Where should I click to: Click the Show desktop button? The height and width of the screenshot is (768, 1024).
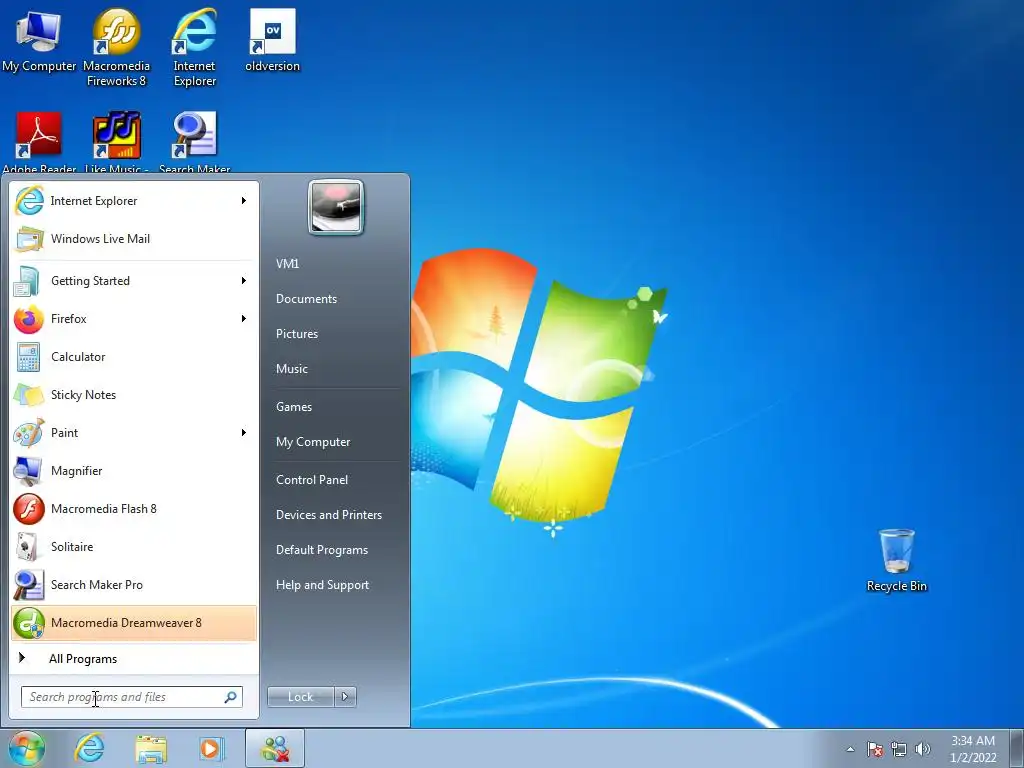coord(1016,749)
